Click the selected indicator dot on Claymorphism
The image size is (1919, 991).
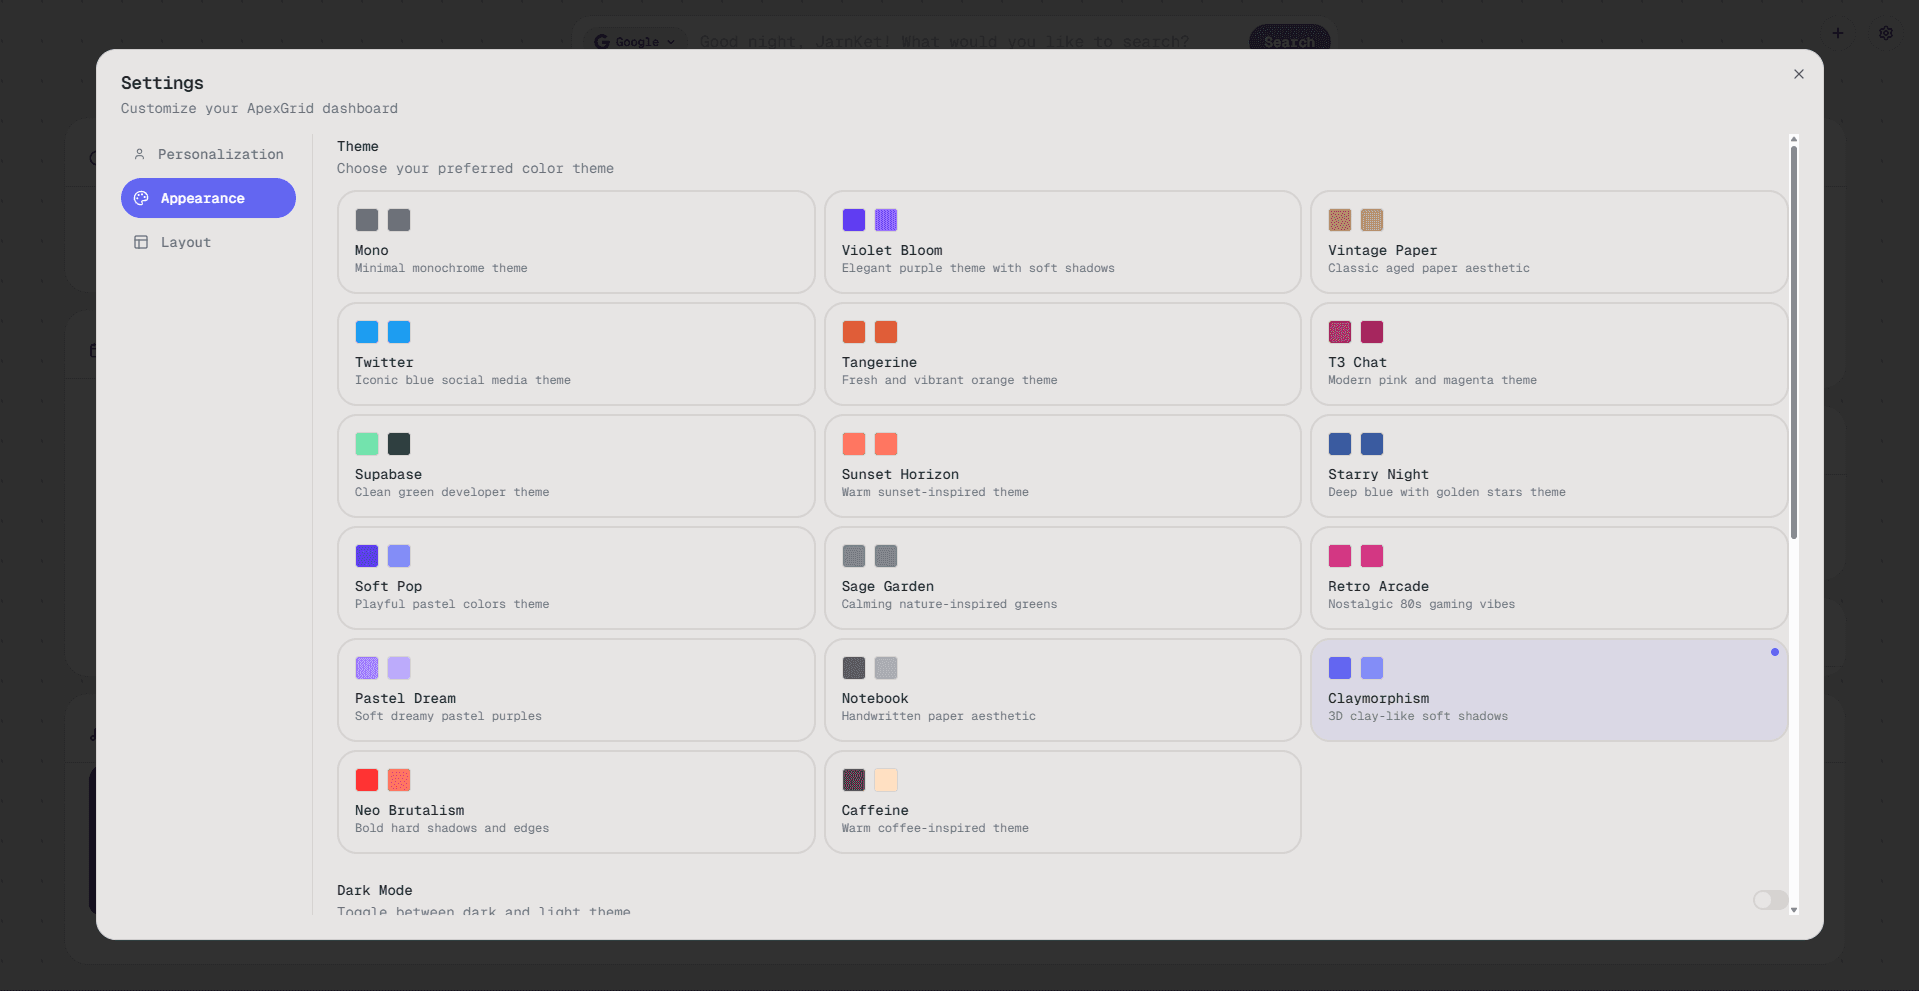[1775, 652]
